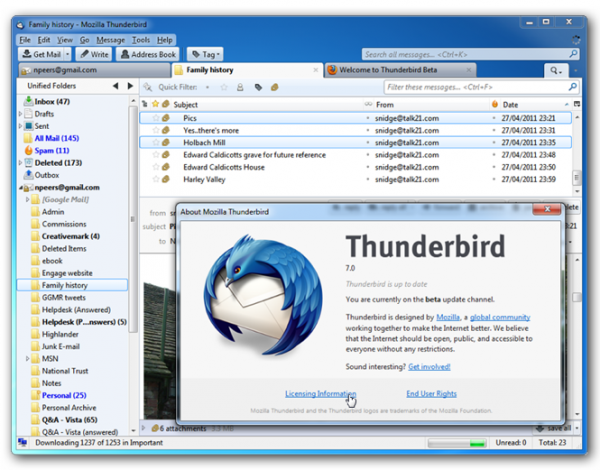This screenshot has width=600, height=470.
Task: Open the column picker icon
Action: (x=577, y=104)
